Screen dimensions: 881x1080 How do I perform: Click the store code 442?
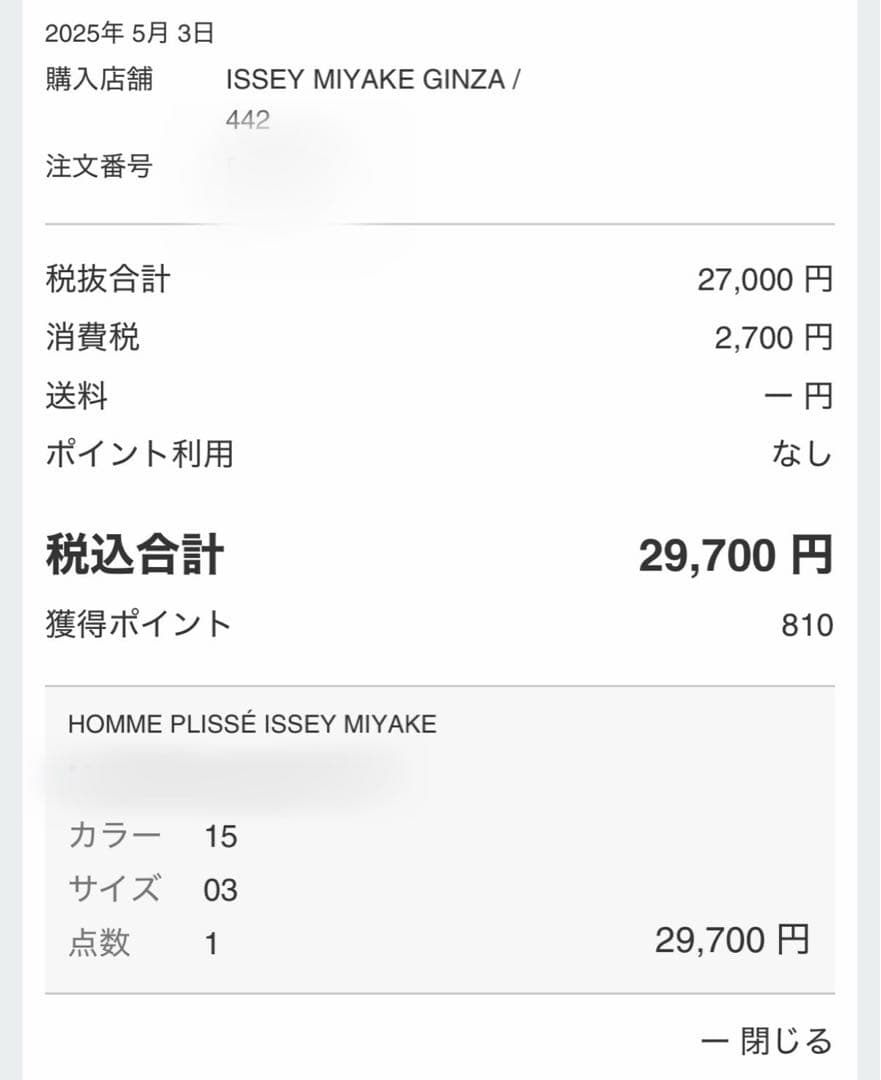point(248,121)
